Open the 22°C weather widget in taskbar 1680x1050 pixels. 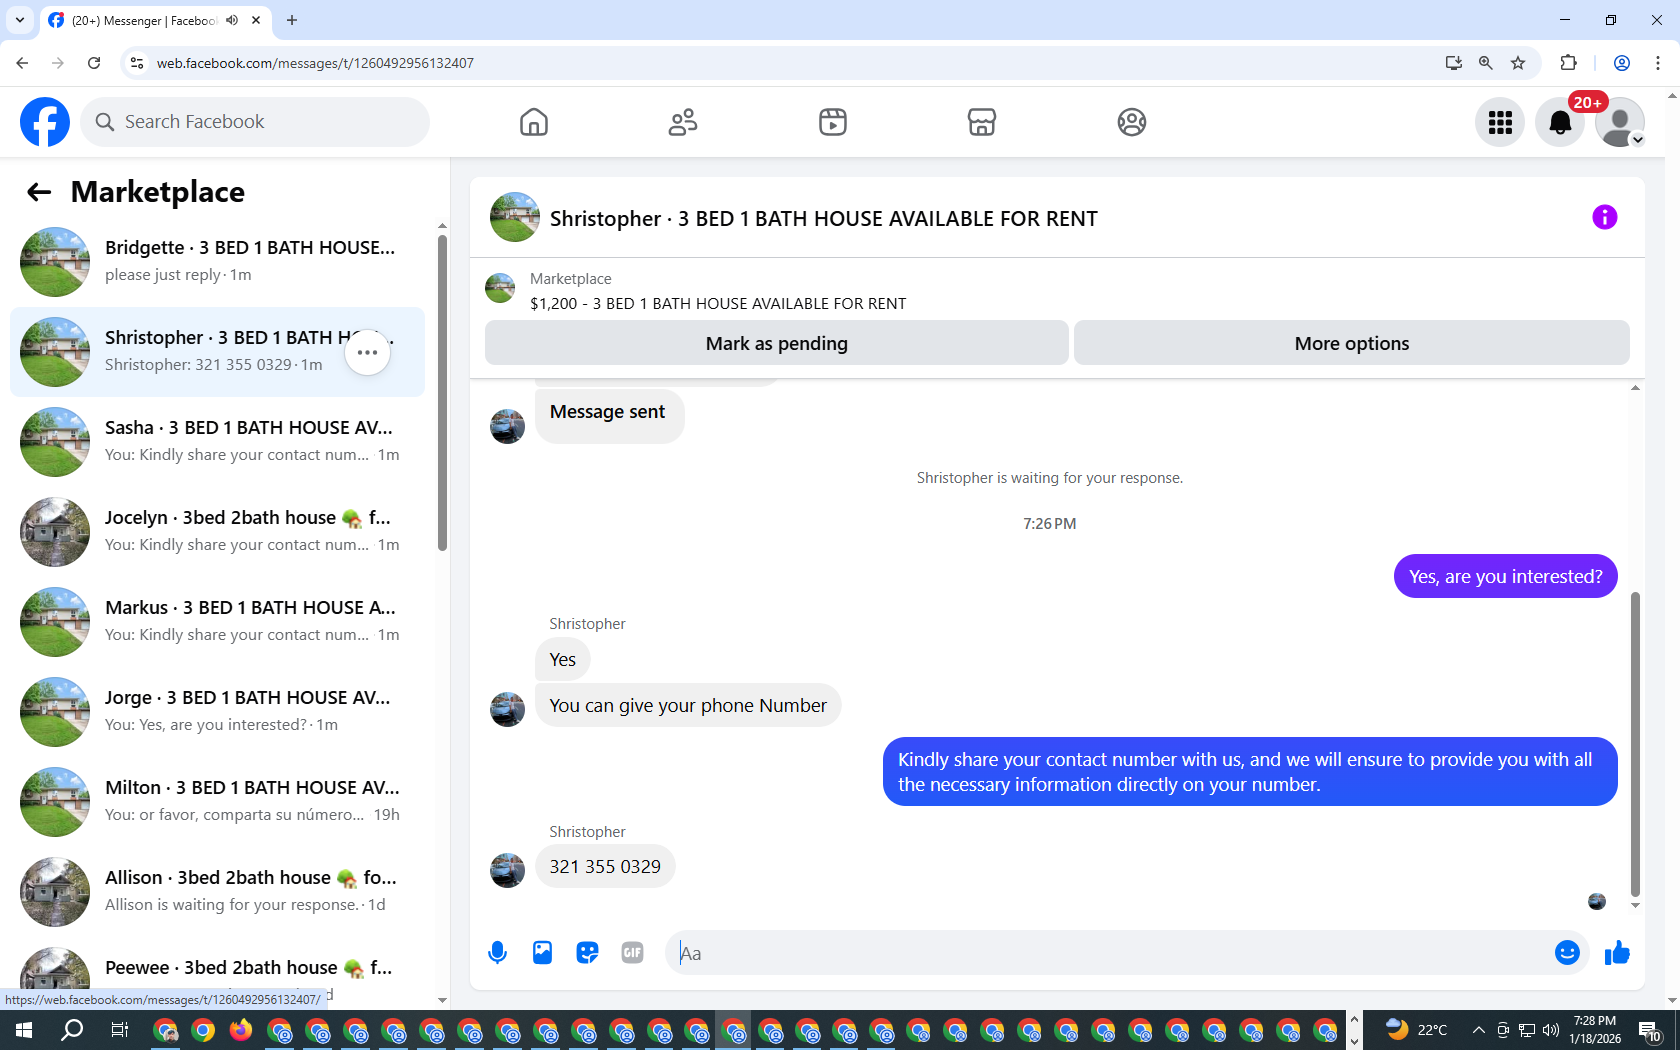pos(1417,1030)
